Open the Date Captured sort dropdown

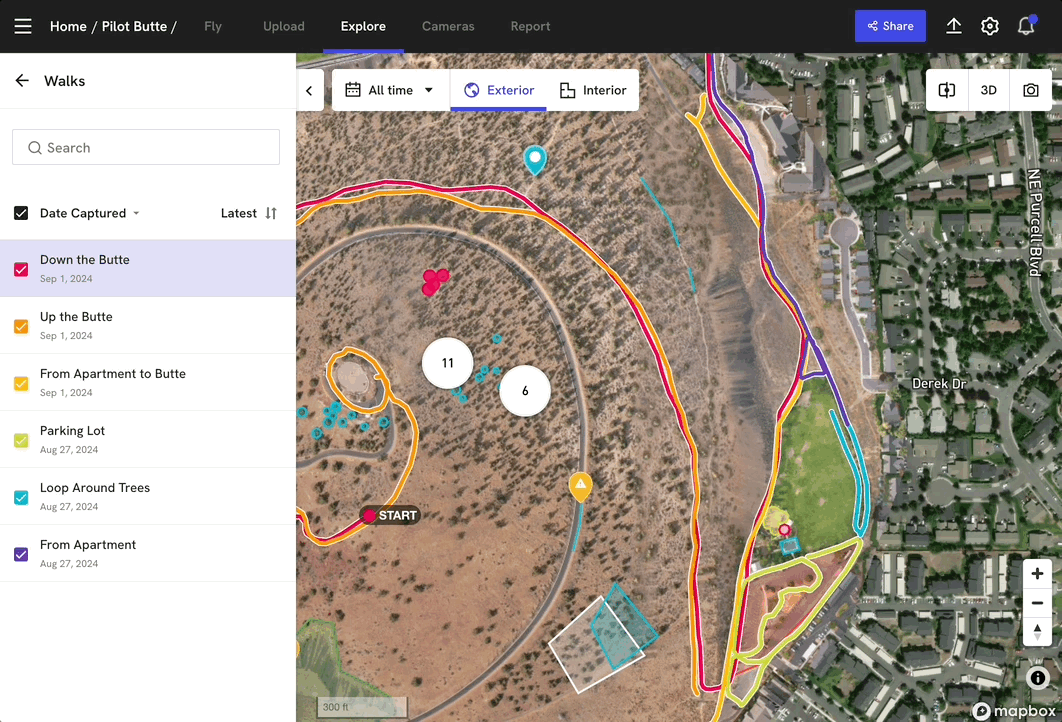point(89,213)
